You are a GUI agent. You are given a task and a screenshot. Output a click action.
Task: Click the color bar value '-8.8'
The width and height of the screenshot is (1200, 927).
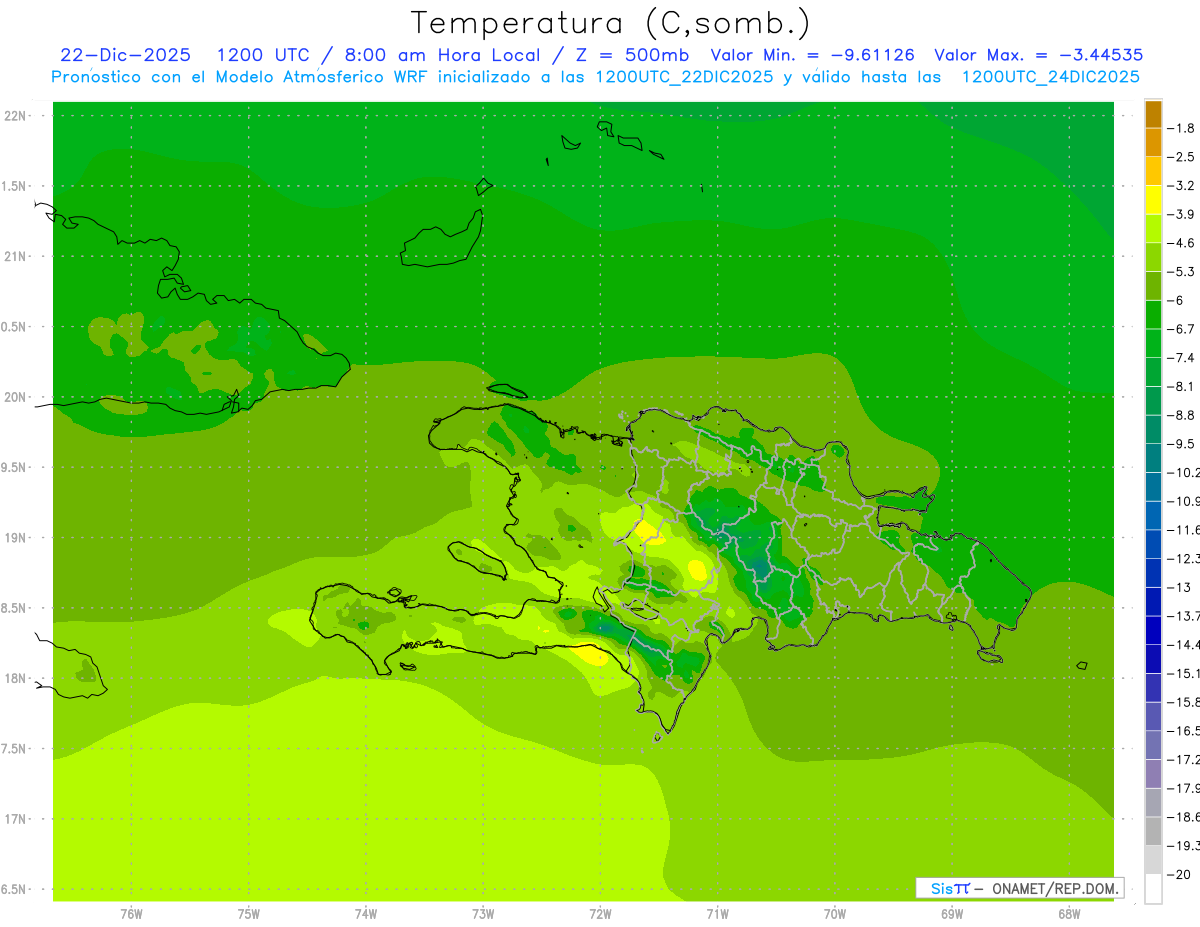[x=1182, y=415]
